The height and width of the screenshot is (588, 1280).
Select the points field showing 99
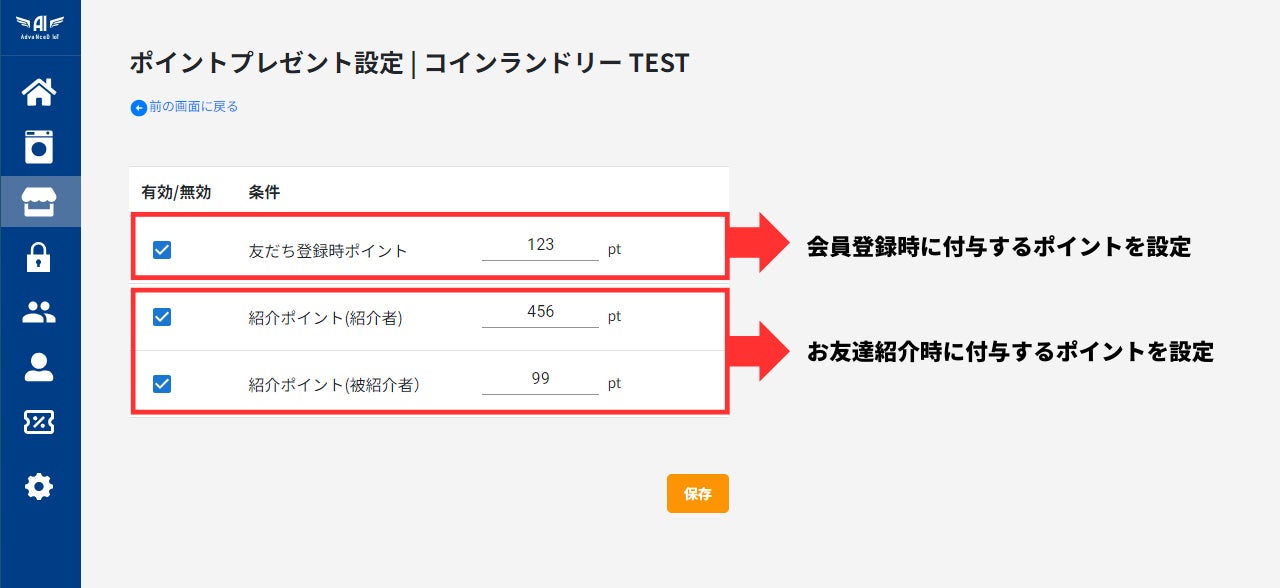(x=540, y=379)
